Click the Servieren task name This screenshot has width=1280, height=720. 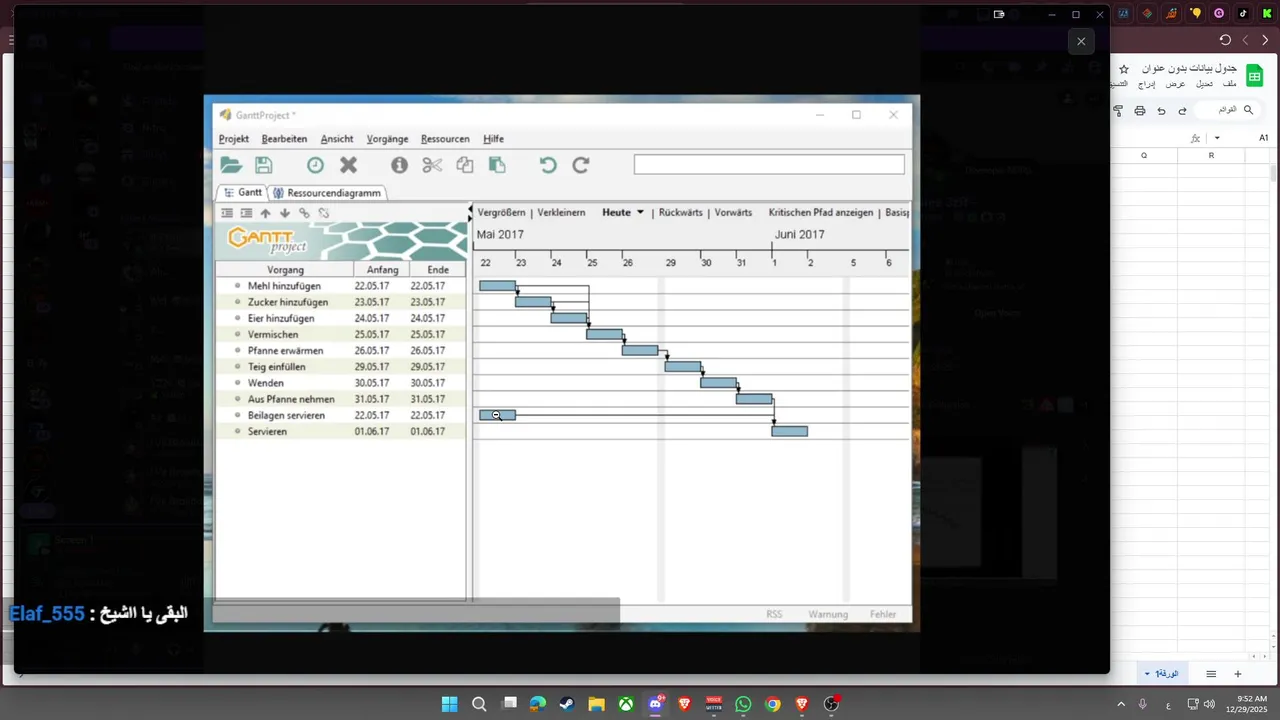(267, 432)
